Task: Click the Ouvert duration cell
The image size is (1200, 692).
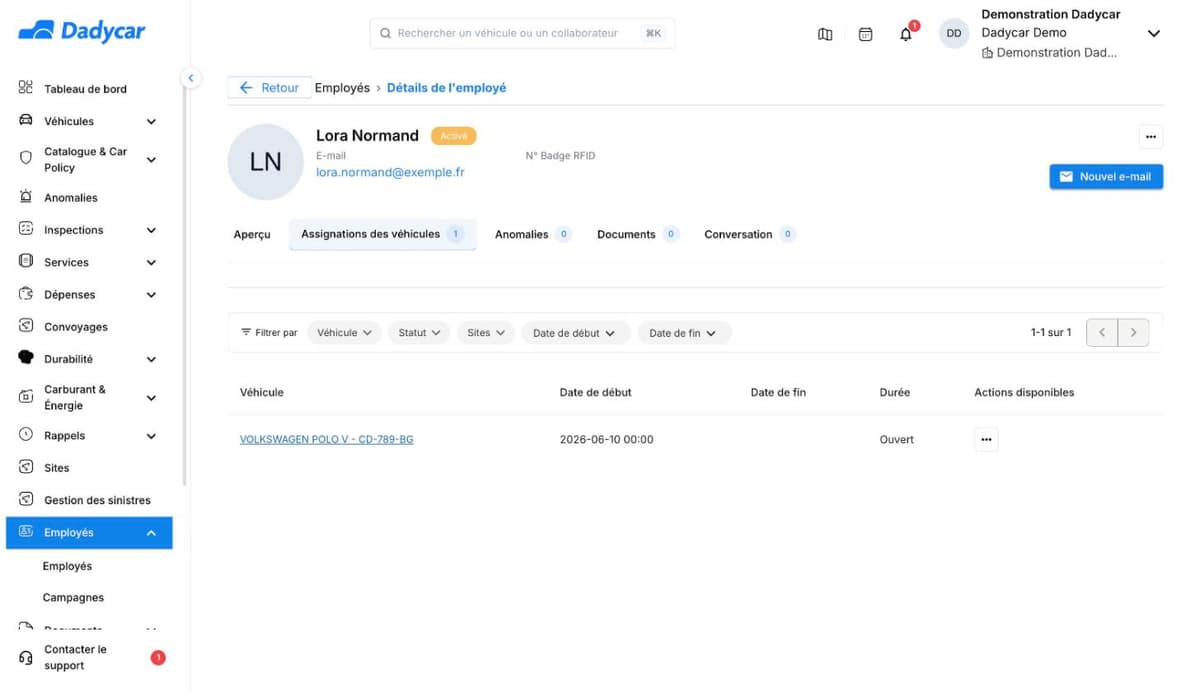Action: (897, 440)
